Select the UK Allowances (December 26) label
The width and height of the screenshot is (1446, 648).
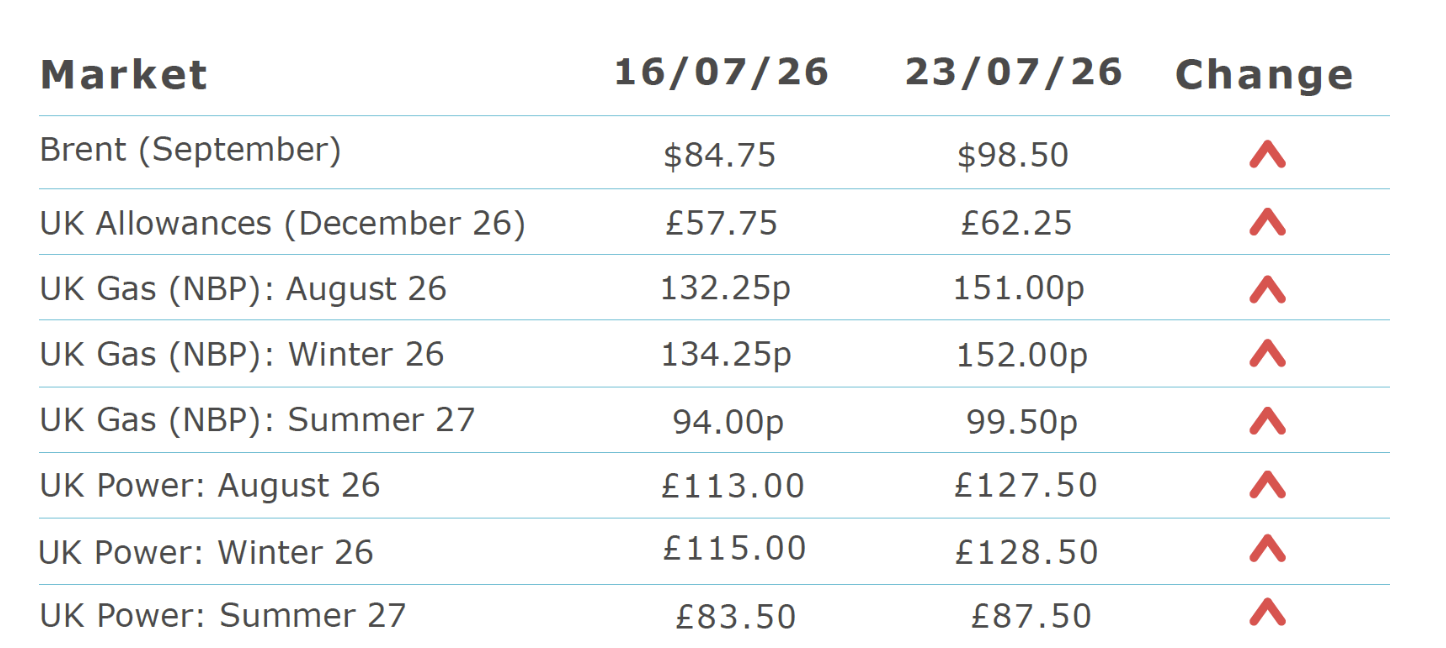pos(282,223)
